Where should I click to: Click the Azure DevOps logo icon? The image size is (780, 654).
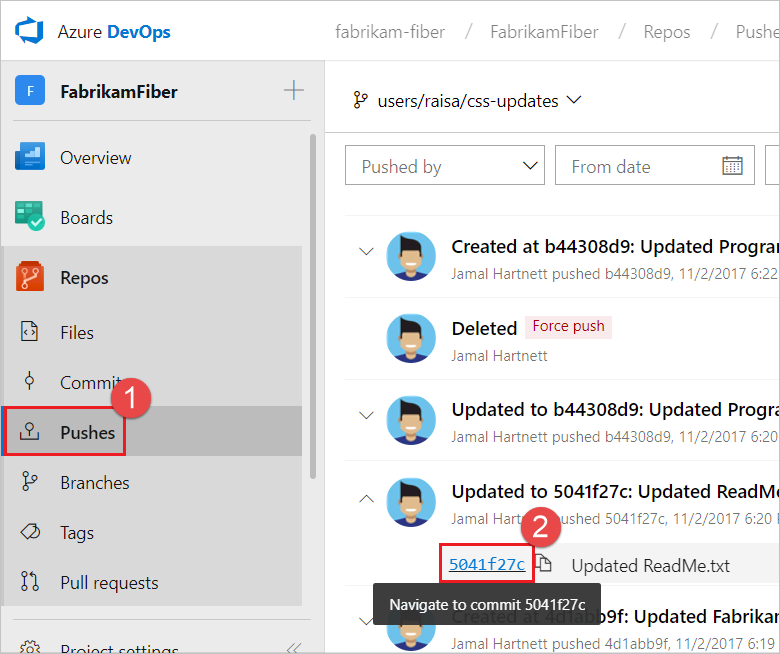click(31, 30)
